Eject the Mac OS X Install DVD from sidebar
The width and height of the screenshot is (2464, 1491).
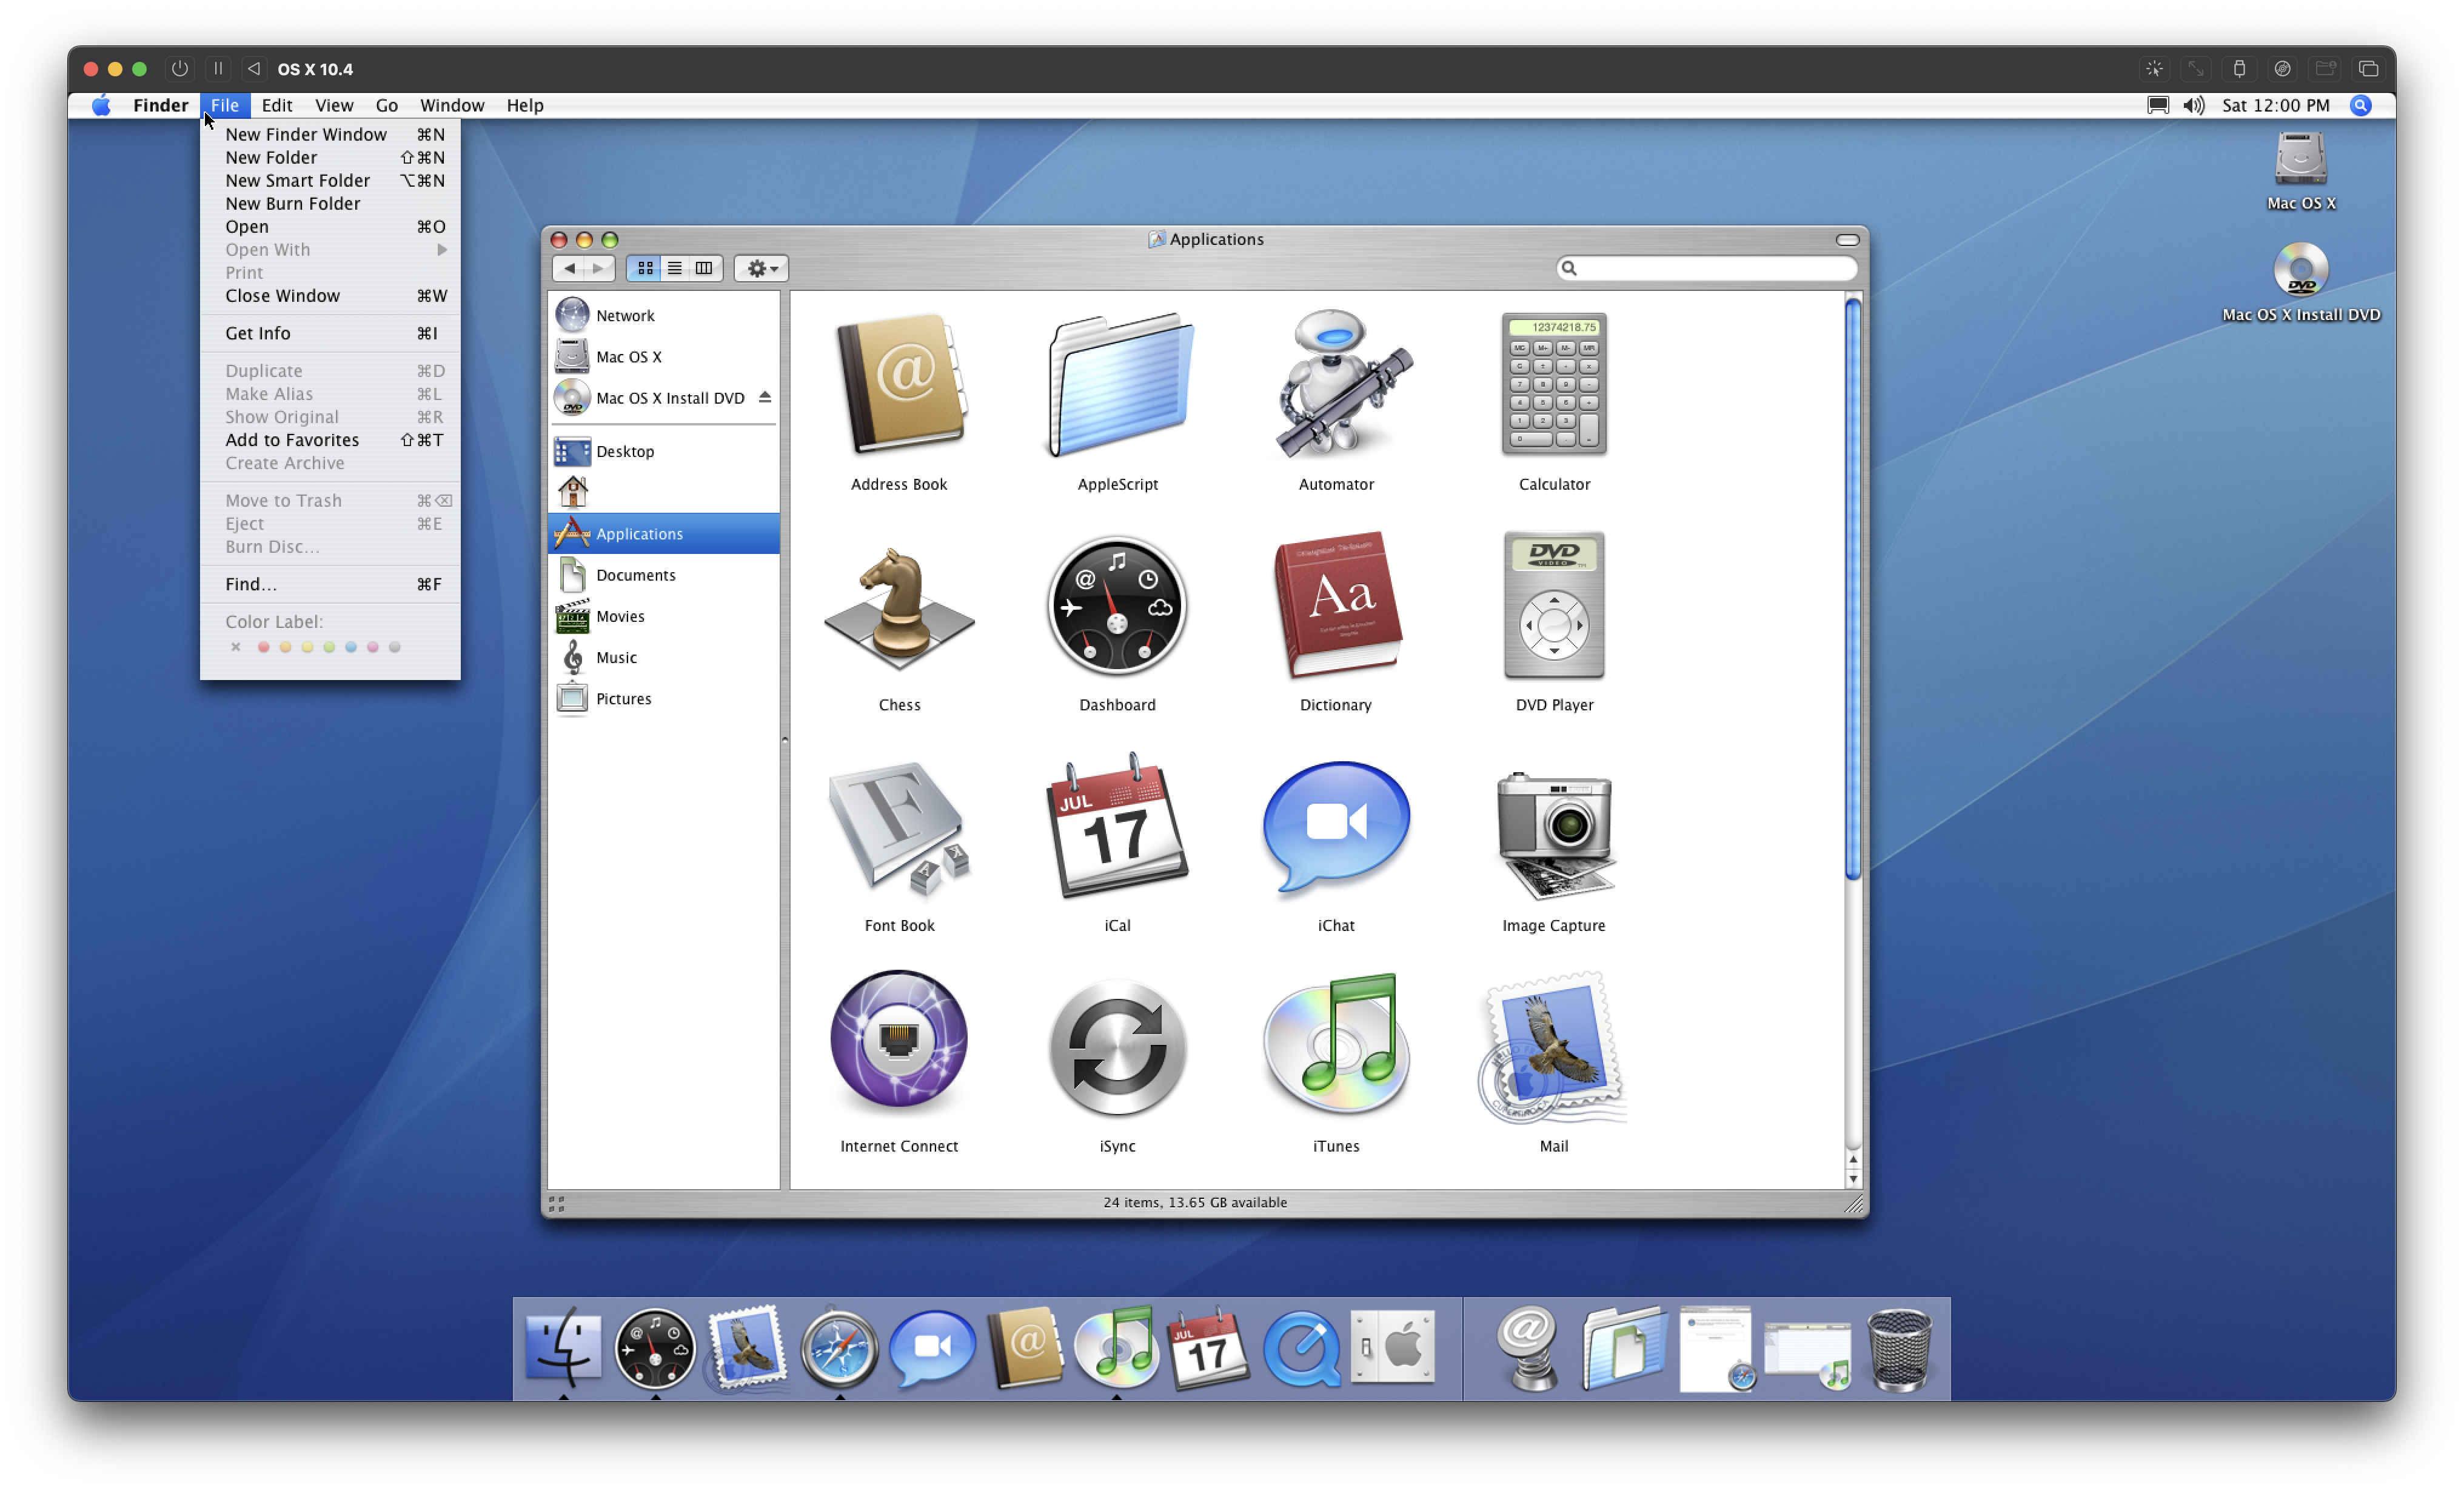pyautogui.click(x=765, y=397)
